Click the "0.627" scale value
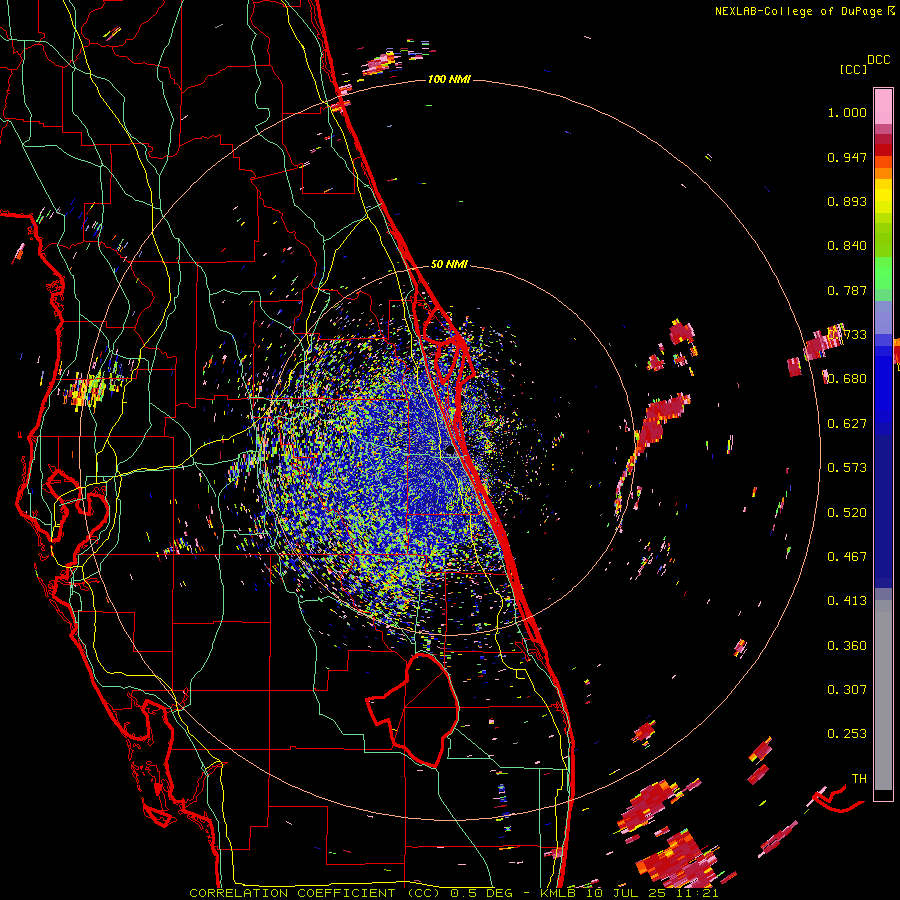The height and width of the screenshot is (900, 900). 847,424
